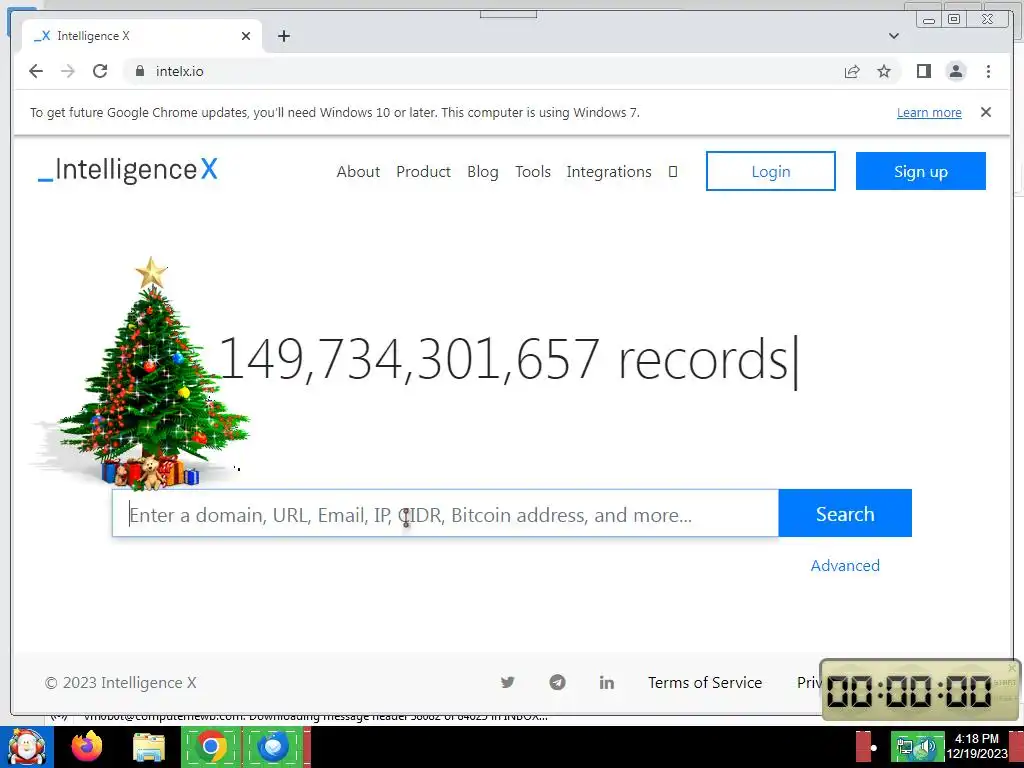This screenshot has width=1024, height=768.
Task: Open the Chrome side panel icon
Action: pos(923,71)
